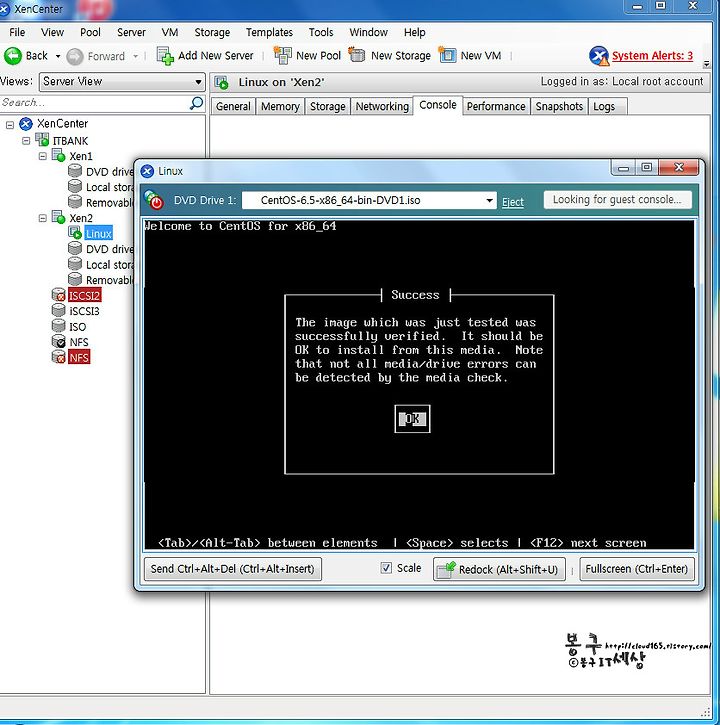Click the Removable storage icon under Xen1

(75, 202)
